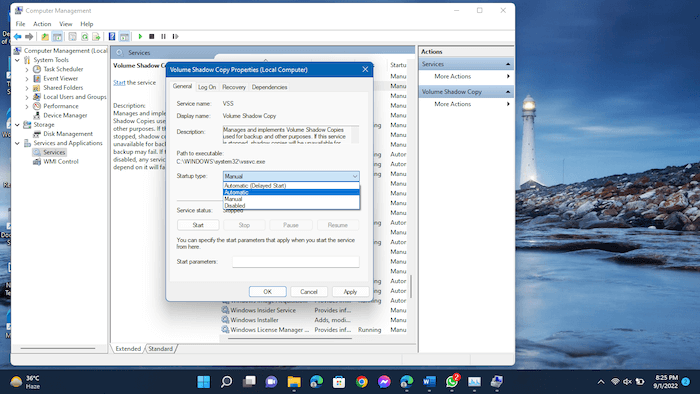Select Task Scheduler in the tree
This screenshot has width=700, height=394.
tap(63, 69)
